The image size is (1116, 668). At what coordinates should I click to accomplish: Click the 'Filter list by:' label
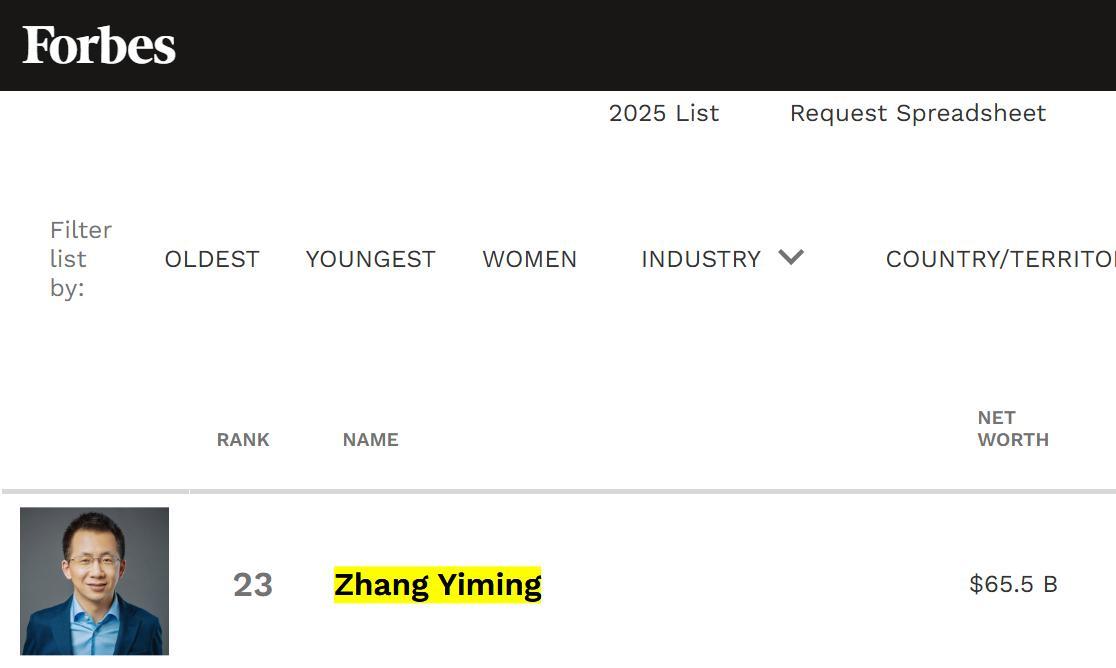(x=80, y=259)
